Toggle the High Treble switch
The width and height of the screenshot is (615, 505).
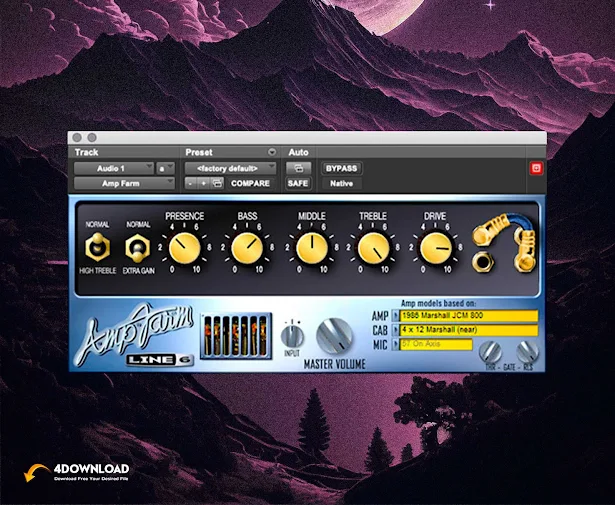pos(97,247)
